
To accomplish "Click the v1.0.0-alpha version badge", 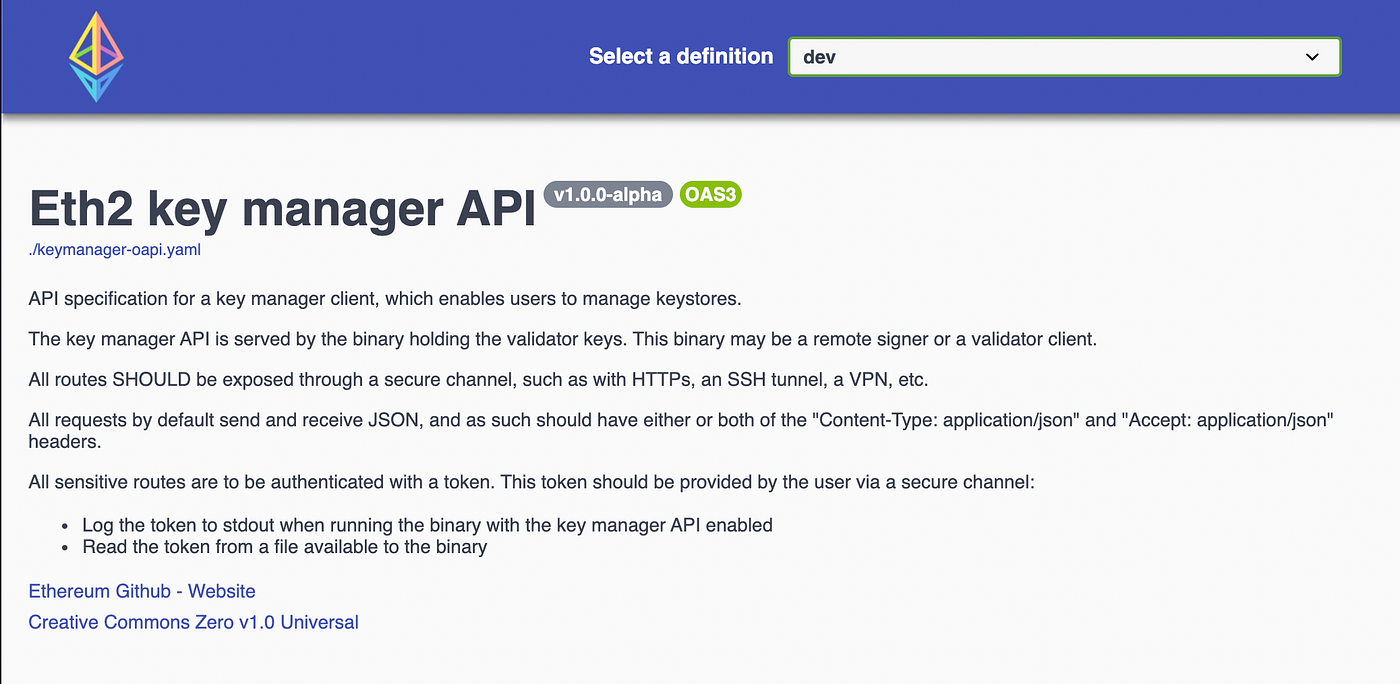I will 608,194.
